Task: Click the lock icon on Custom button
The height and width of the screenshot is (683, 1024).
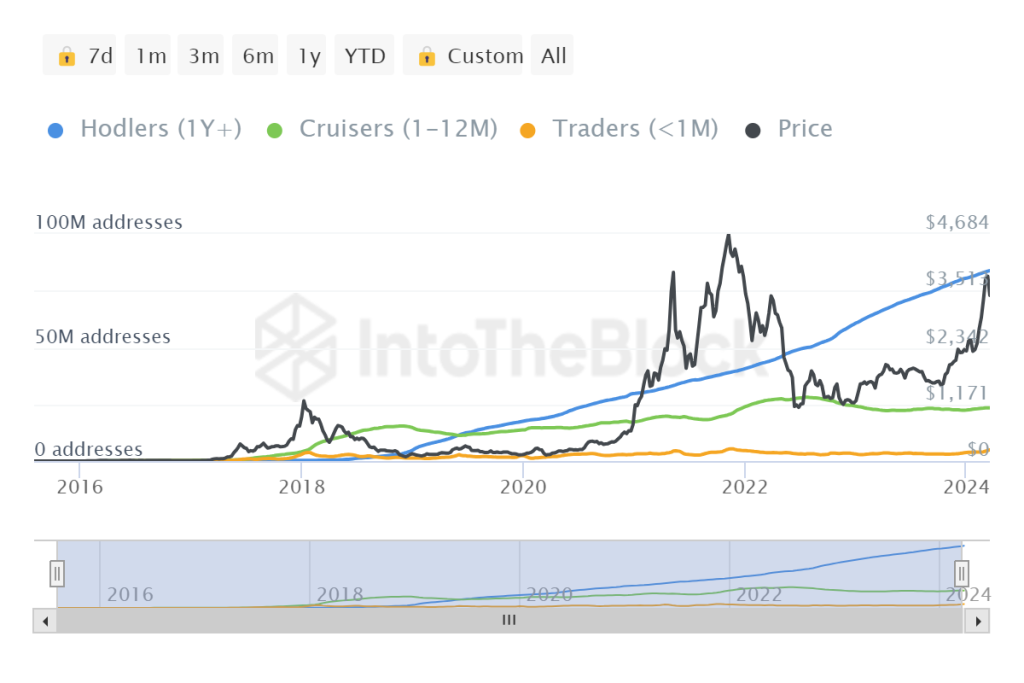Action: coord(427,56)
